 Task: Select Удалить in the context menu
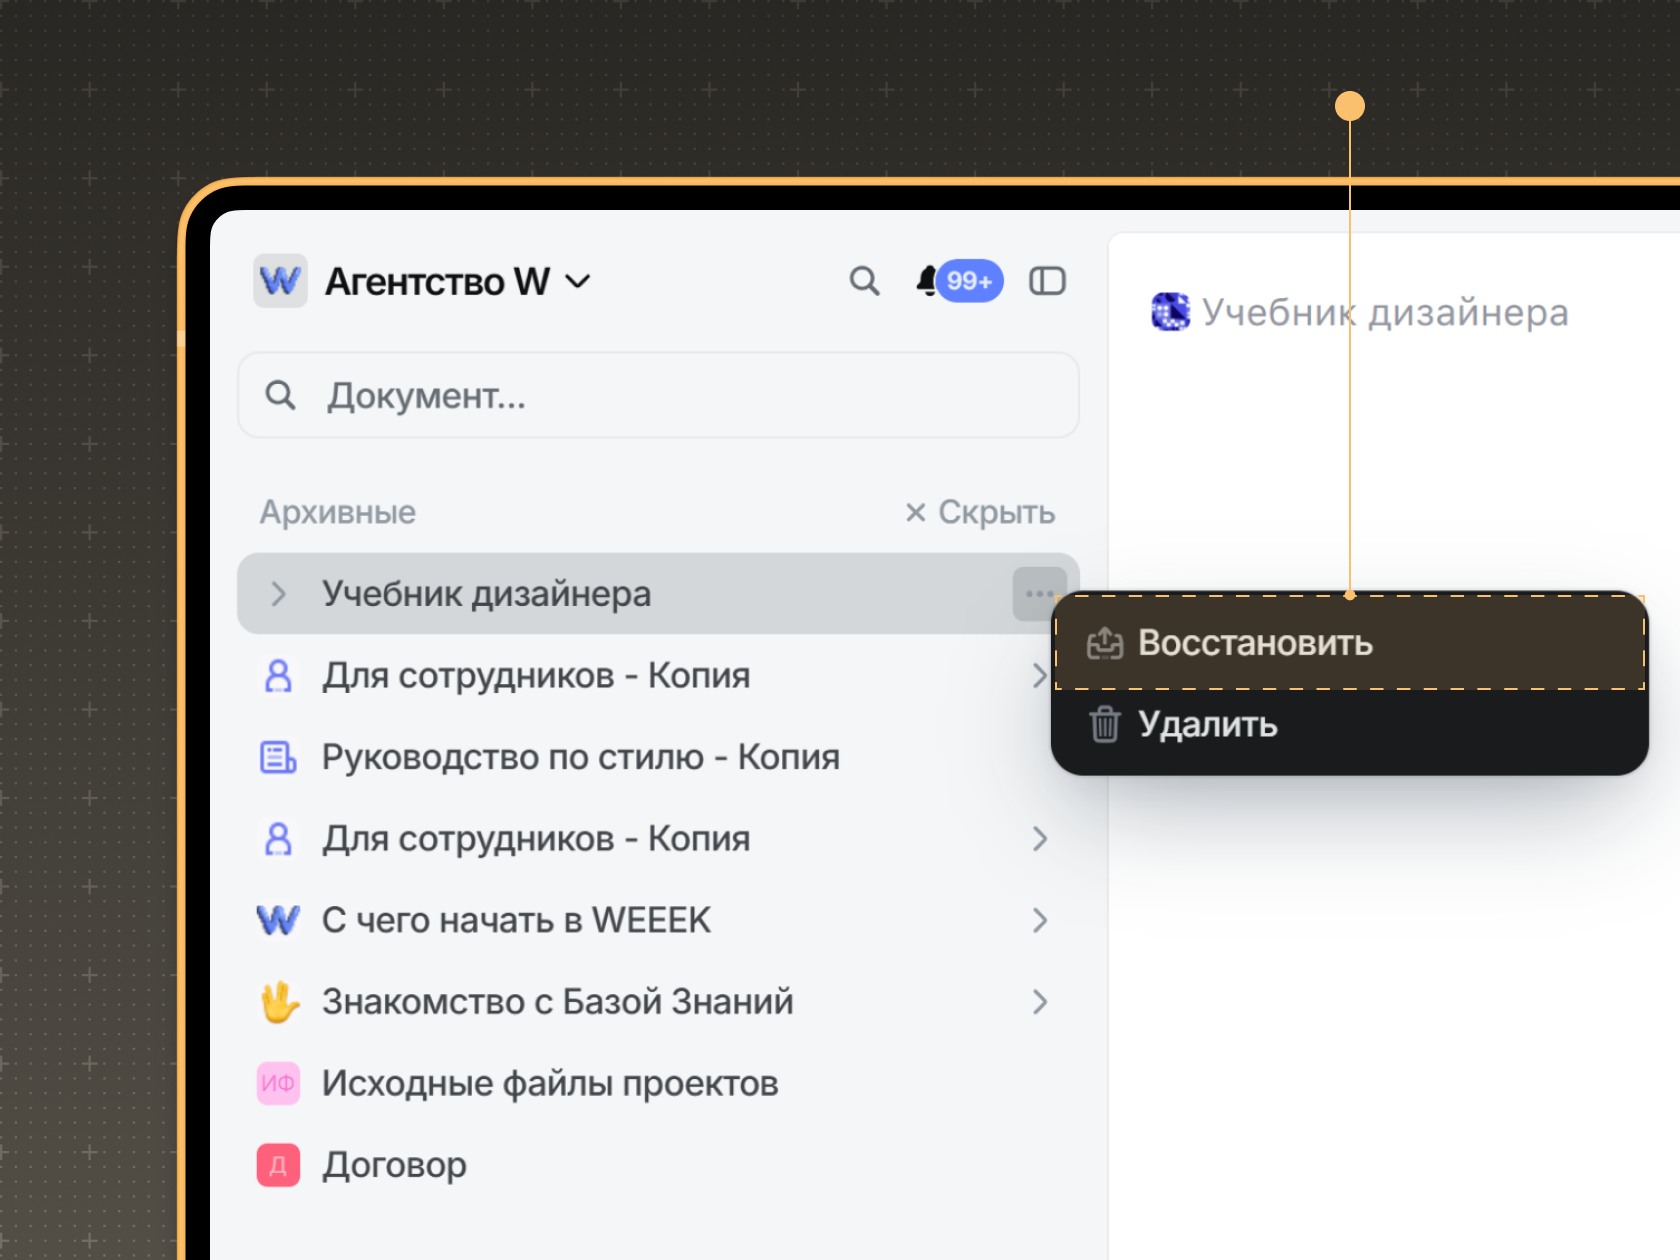(1207, 724)
